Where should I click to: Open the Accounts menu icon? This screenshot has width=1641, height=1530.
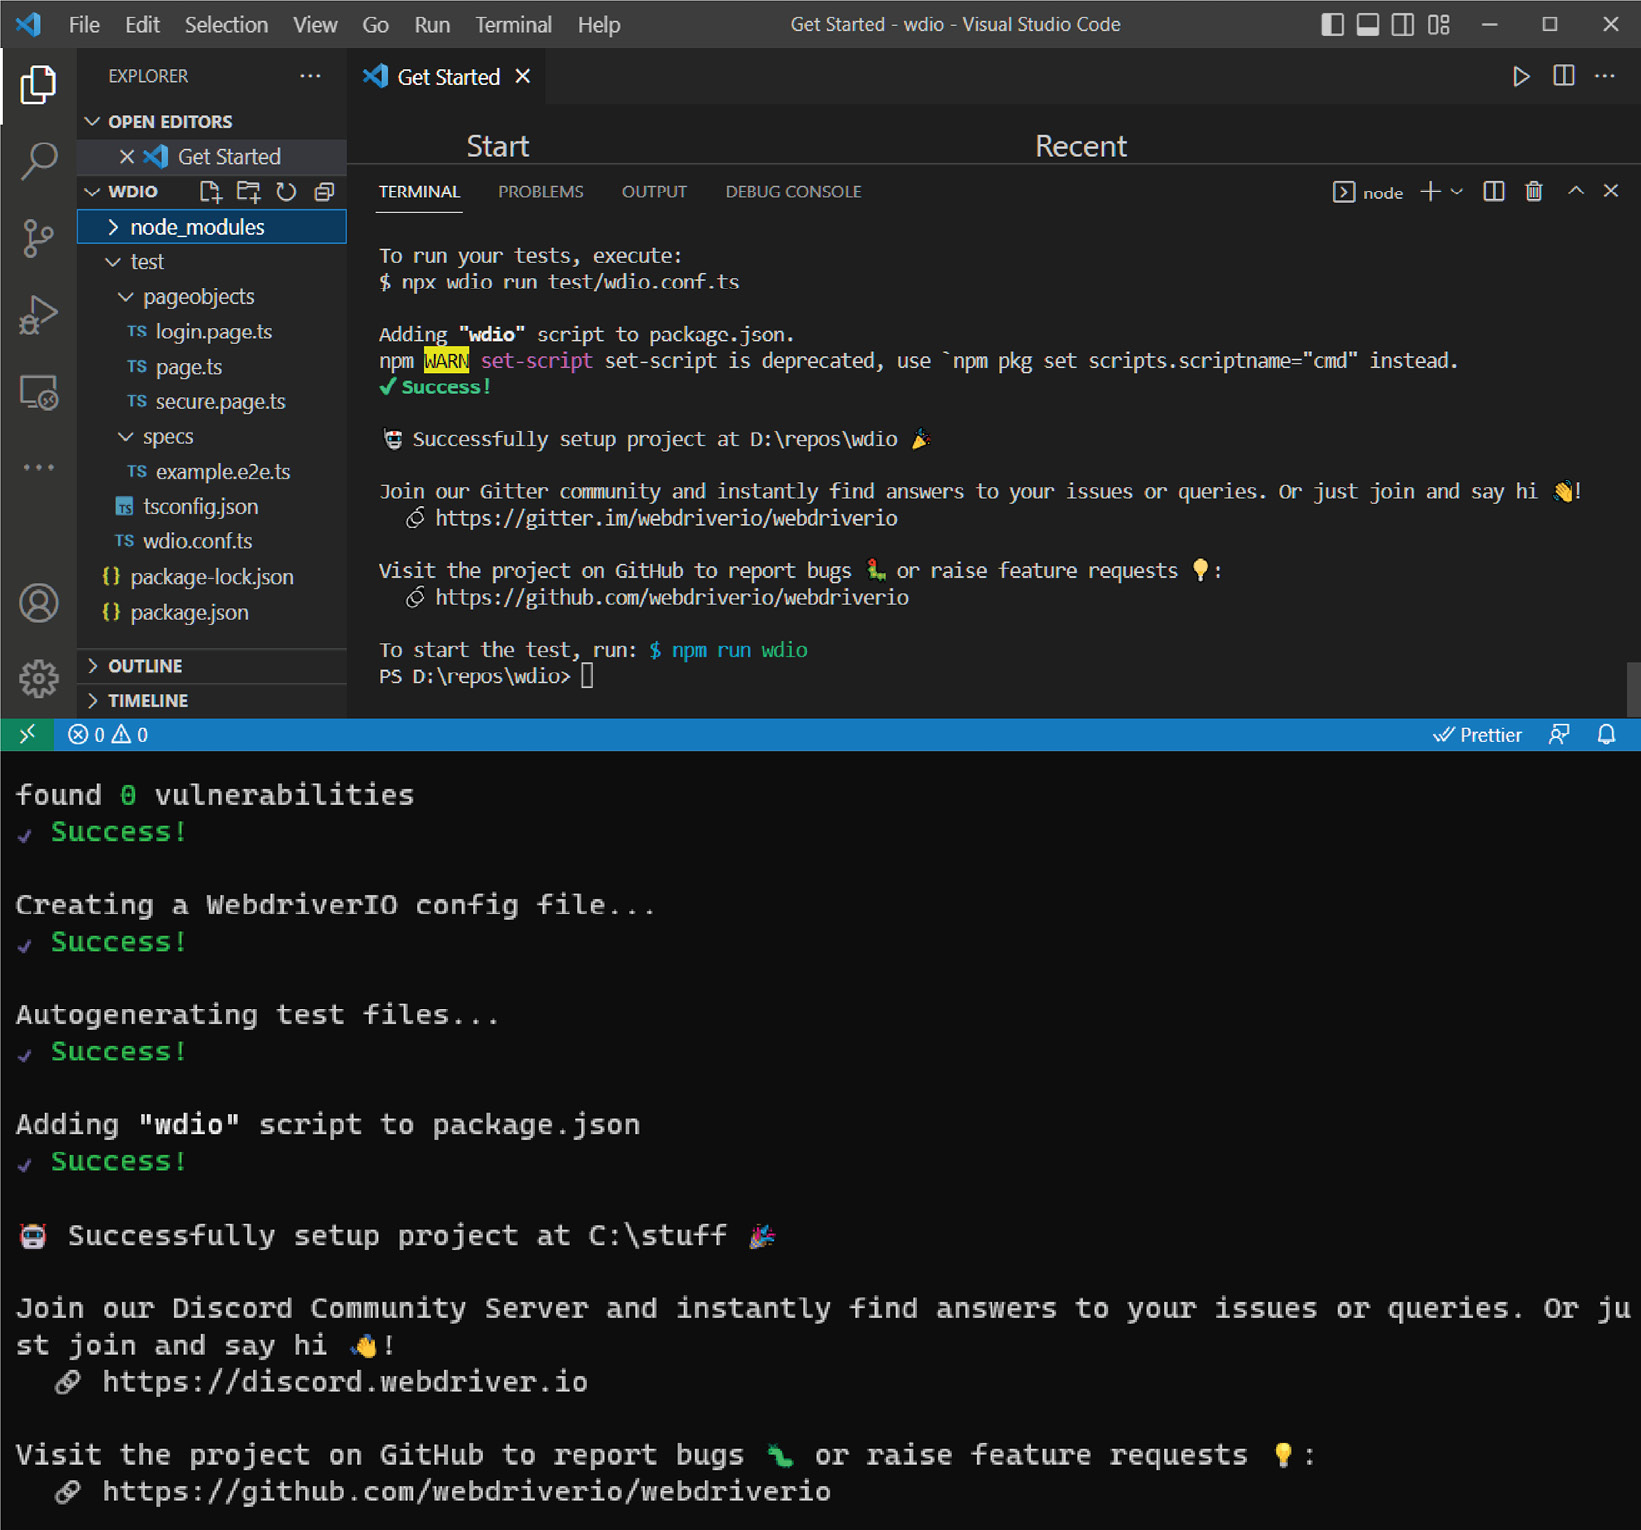click(x=38, y=603)
